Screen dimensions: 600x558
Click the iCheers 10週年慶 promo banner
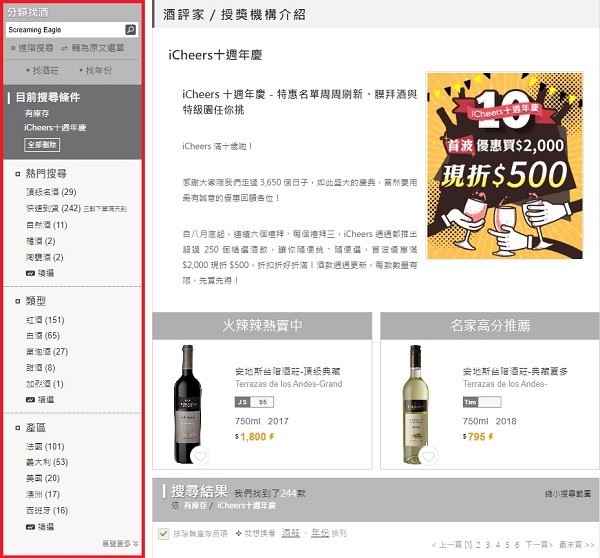click(505, 166)
